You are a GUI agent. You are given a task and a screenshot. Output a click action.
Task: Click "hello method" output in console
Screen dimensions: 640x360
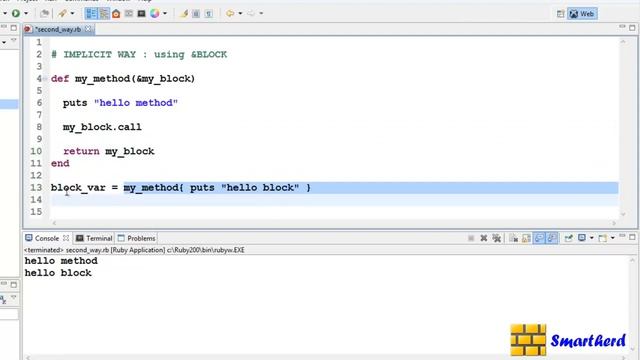point(61,260)
